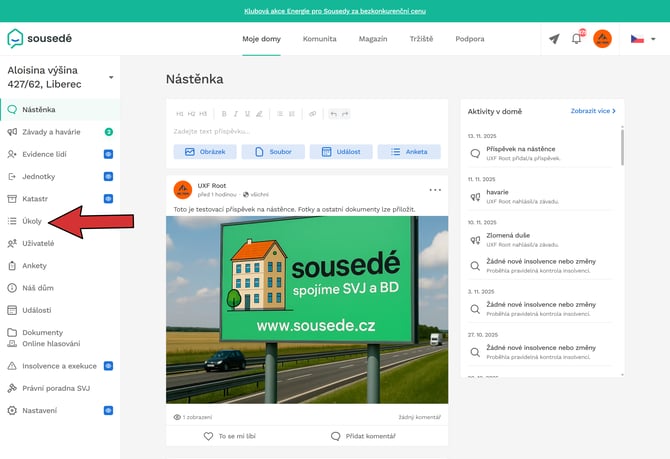
Task: Click the Obrázek attachment button
Action: 205,152
